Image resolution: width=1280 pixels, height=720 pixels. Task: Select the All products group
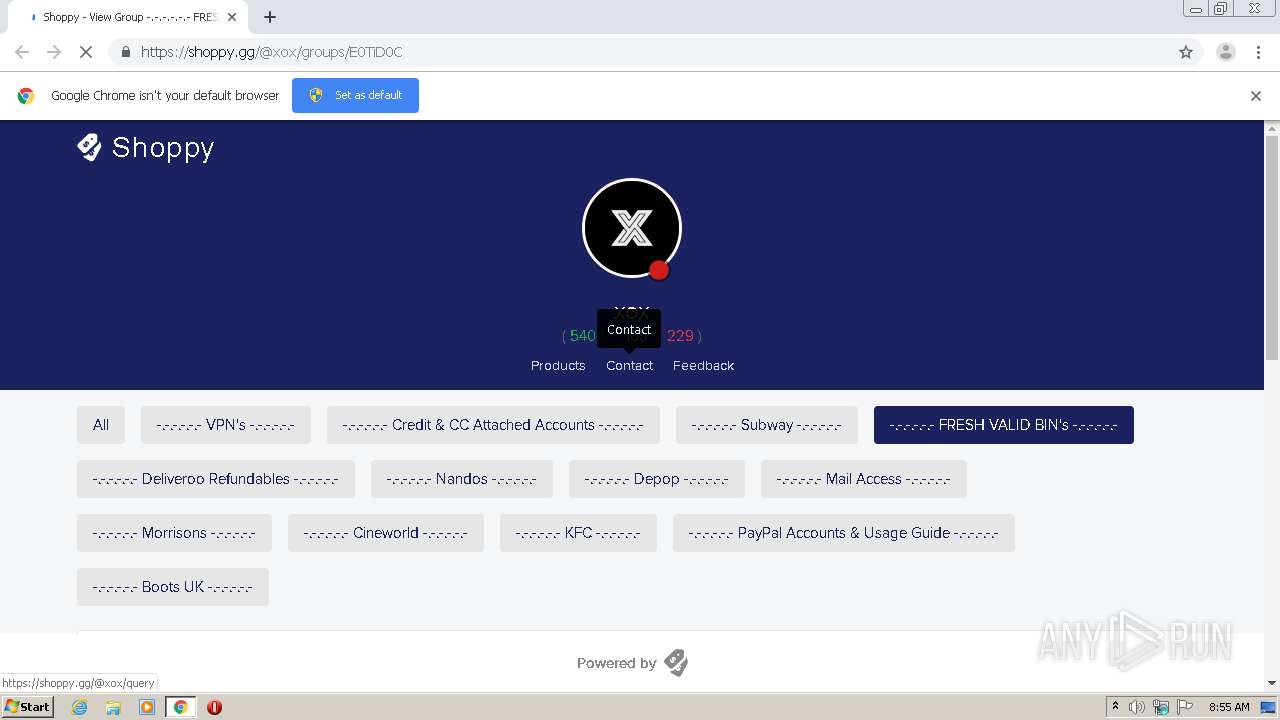point(101,425)
